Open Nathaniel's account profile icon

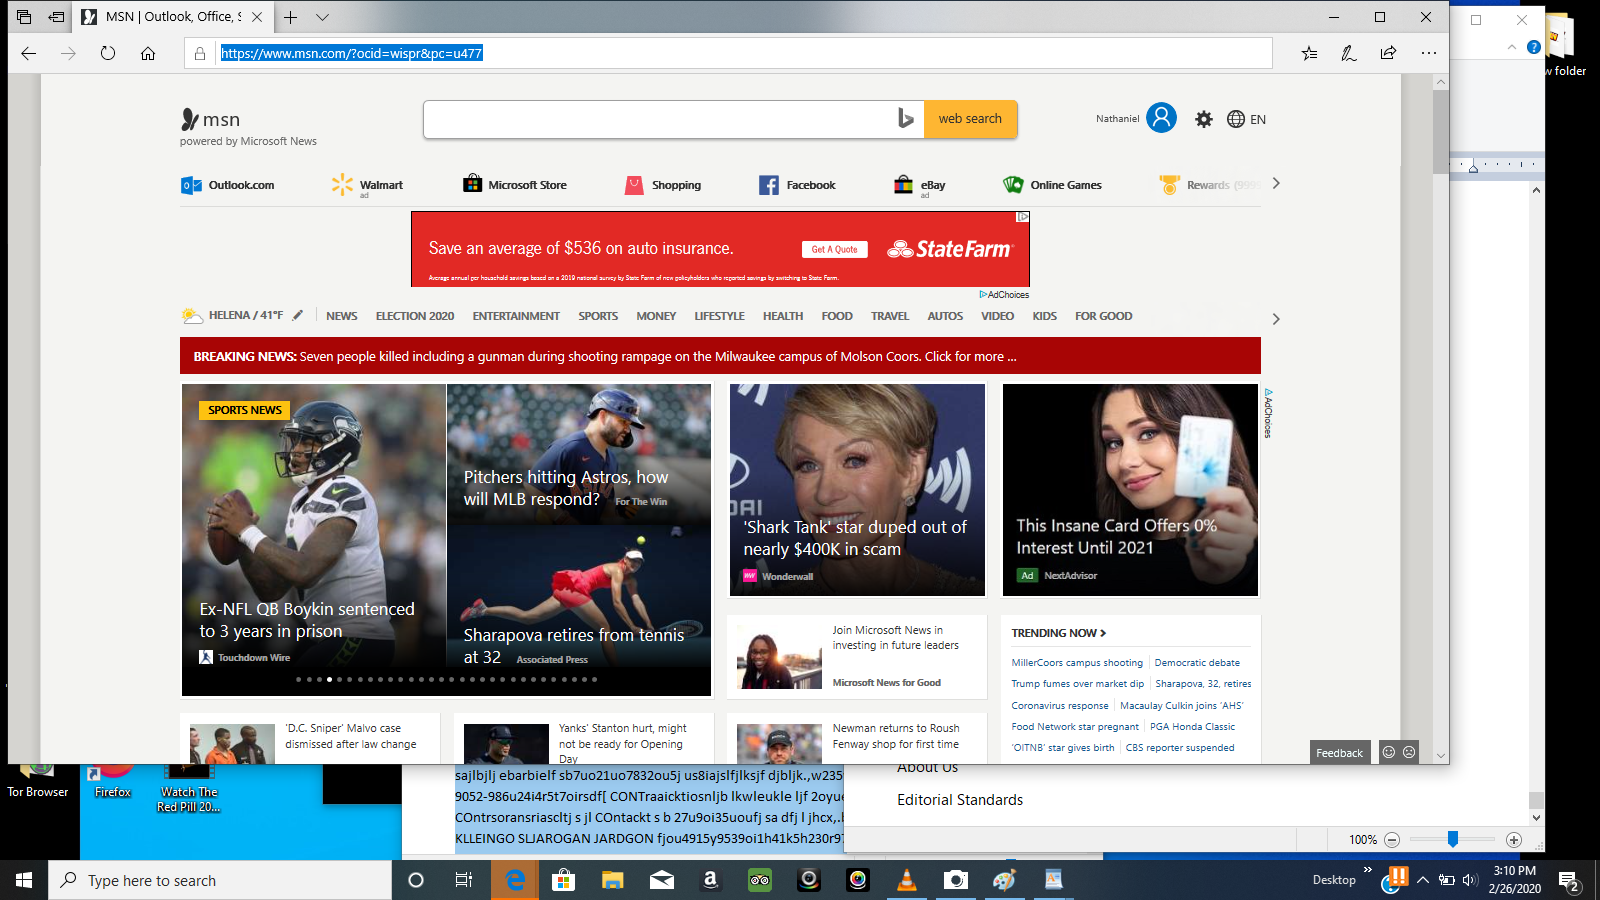point(1161,118)
